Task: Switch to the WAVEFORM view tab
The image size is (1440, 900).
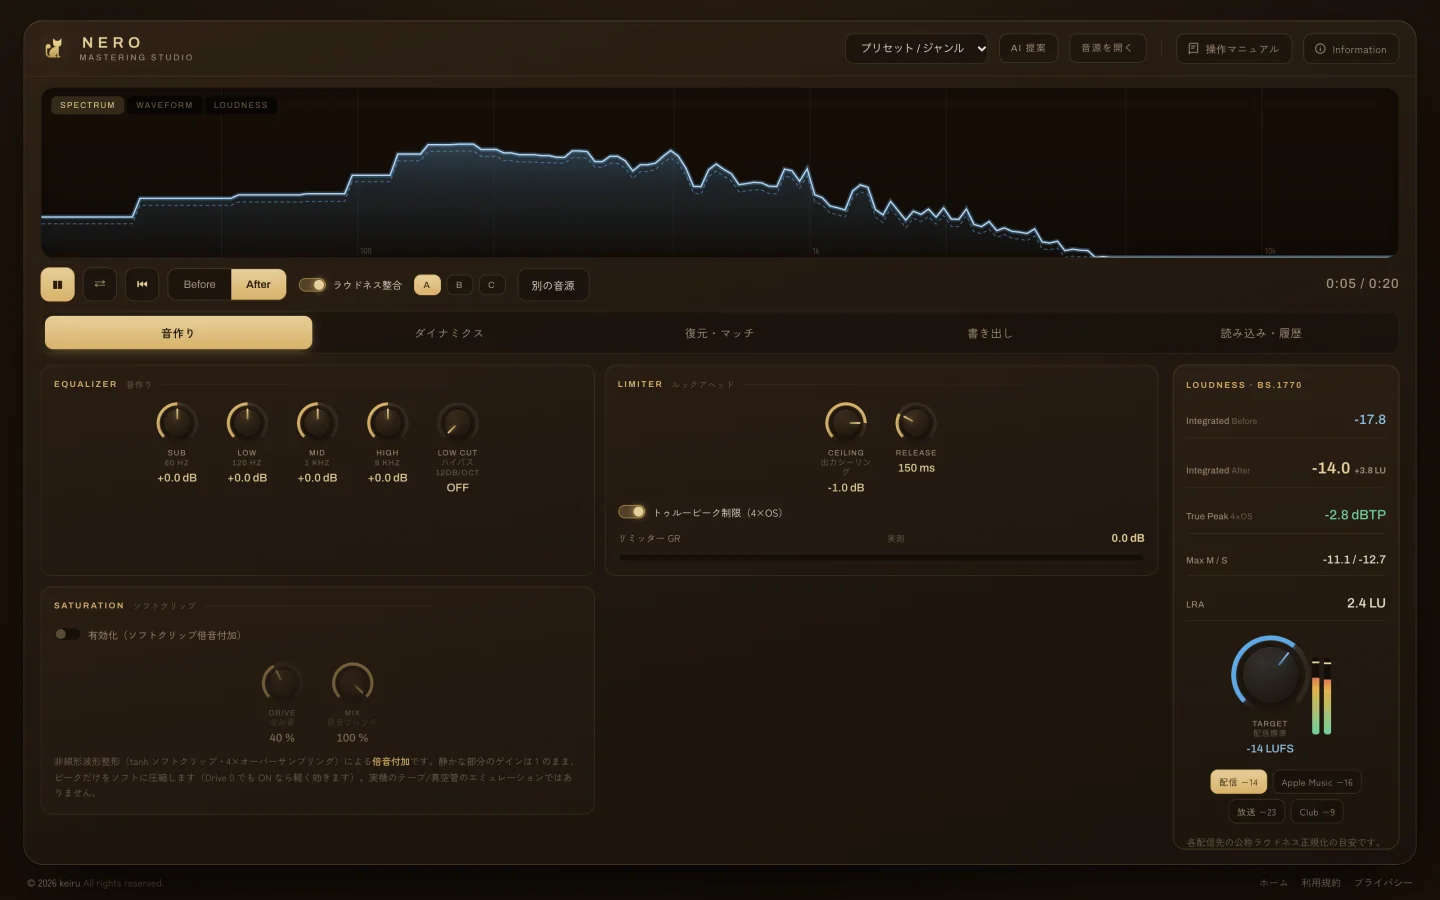Action: point(164,105)
